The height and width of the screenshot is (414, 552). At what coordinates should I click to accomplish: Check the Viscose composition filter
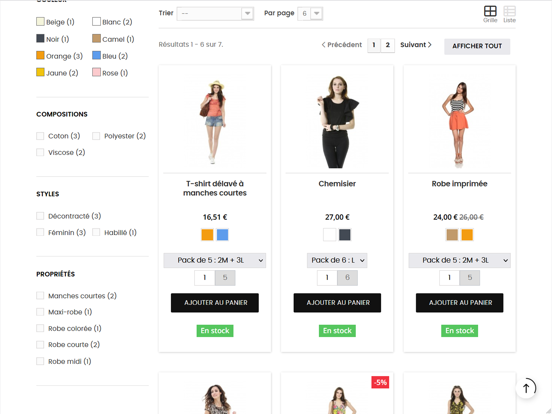click(40, 152)
